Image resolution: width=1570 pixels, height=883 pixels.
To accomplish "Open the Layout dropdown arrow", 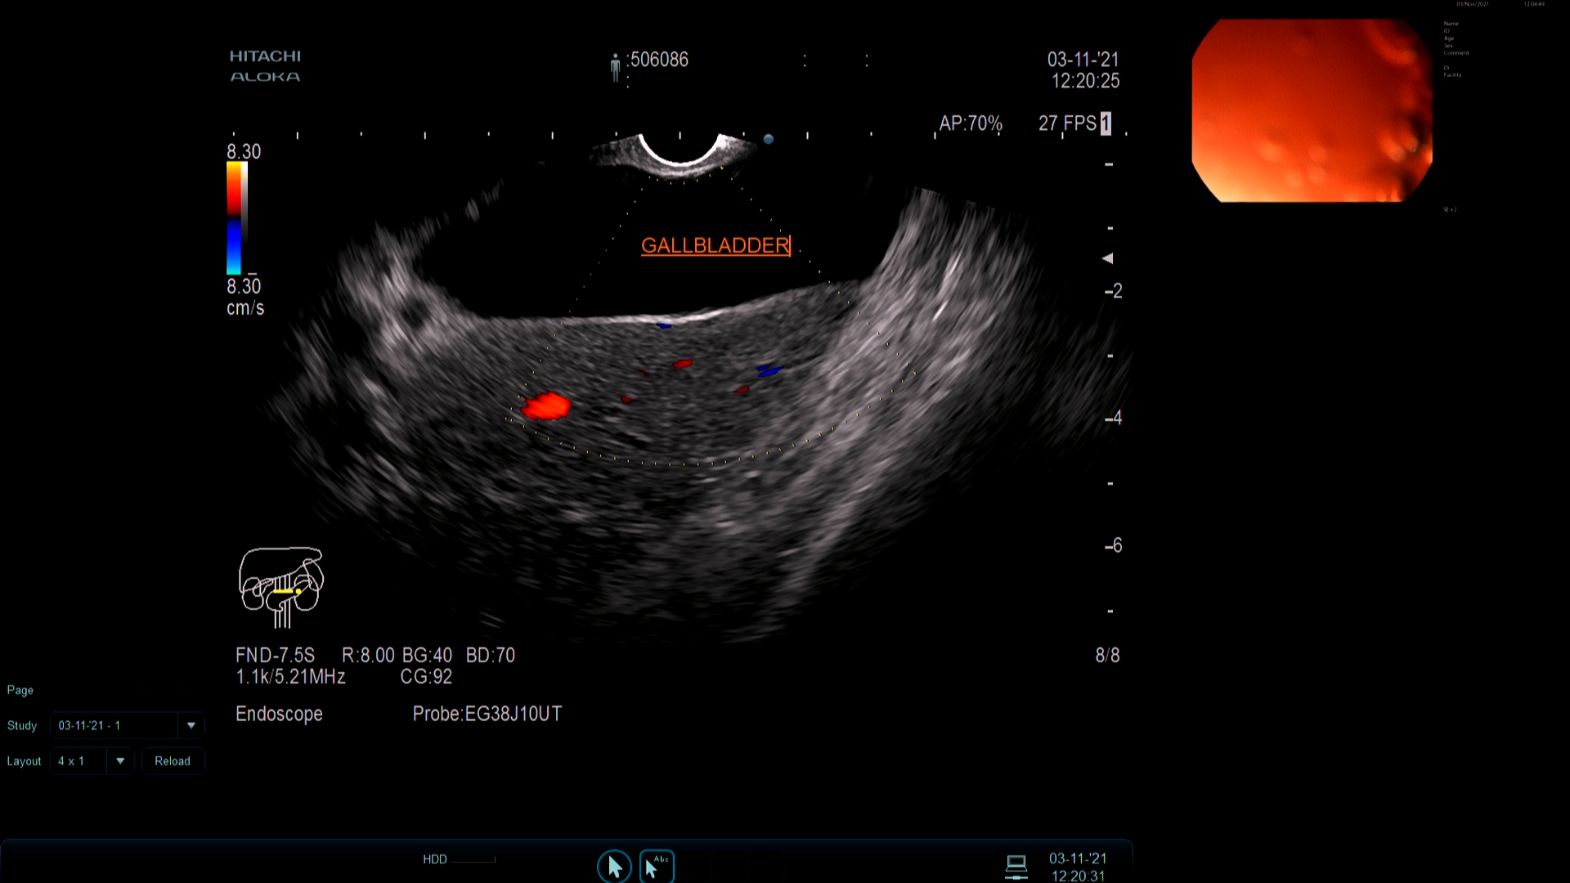I will [x=120, y=761].
